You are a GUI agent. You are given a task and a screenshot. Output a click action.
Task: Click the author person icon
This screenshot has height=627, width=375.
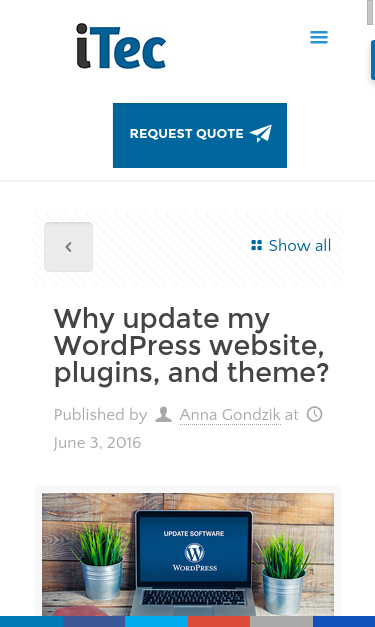163,414
